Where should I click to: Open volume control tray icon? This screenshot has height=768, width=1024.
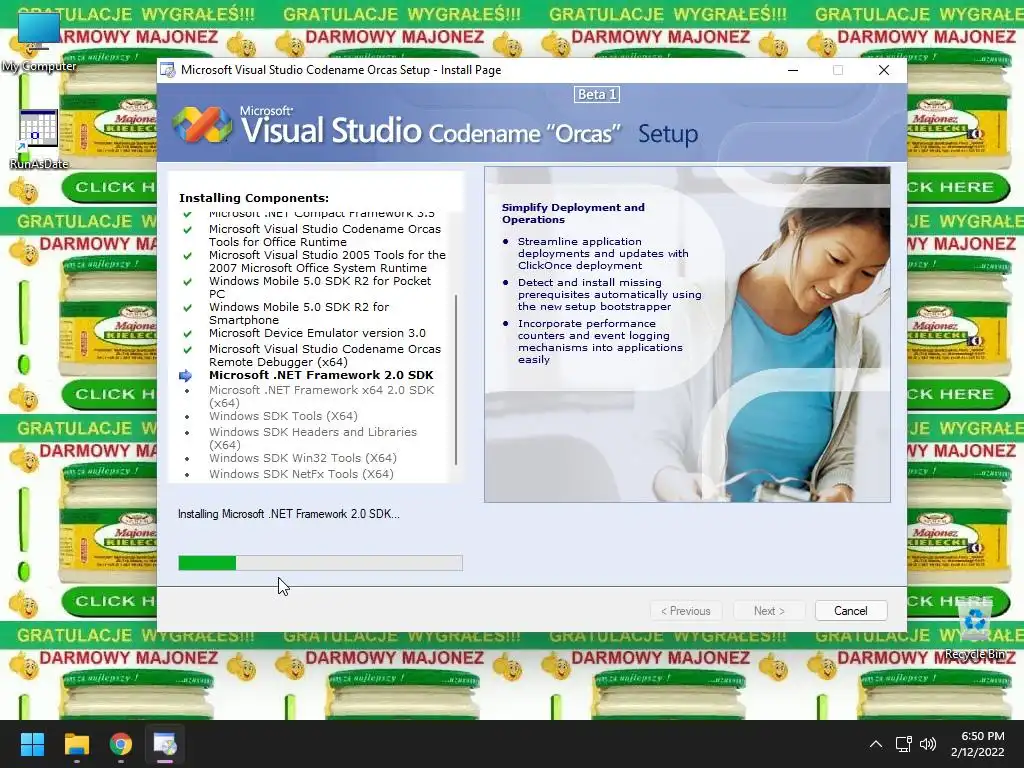[x=927, y=744]
